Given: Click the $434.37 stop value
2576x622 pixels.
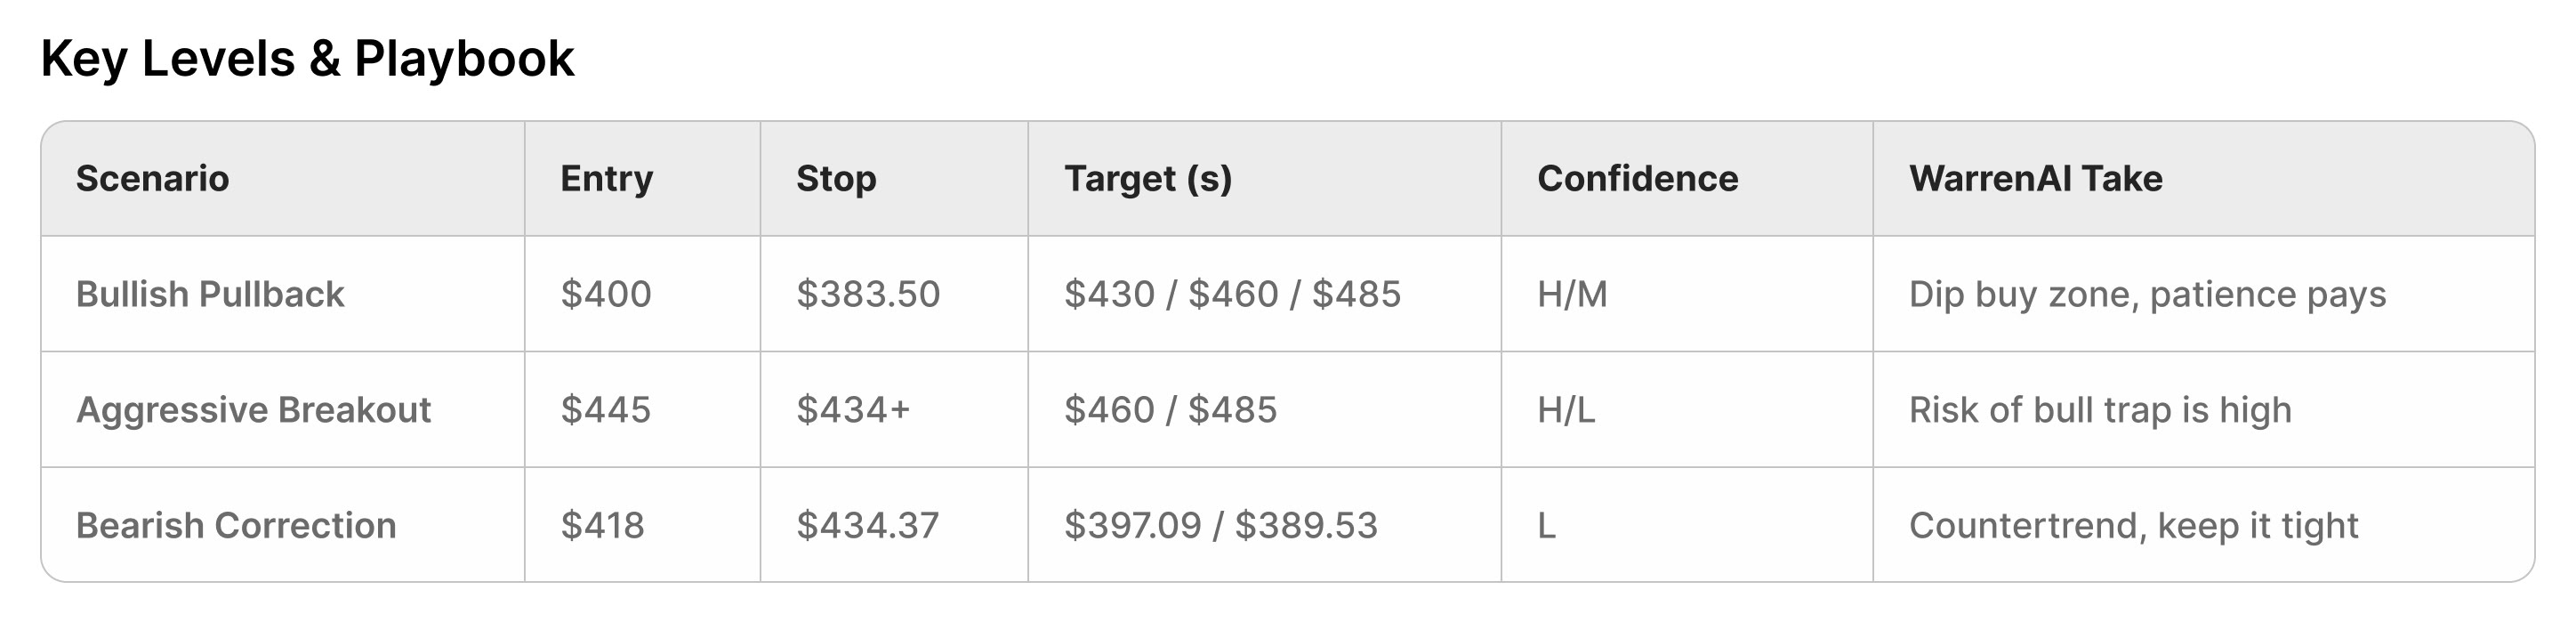Looking at the screenshot, I should click(867, 526).
